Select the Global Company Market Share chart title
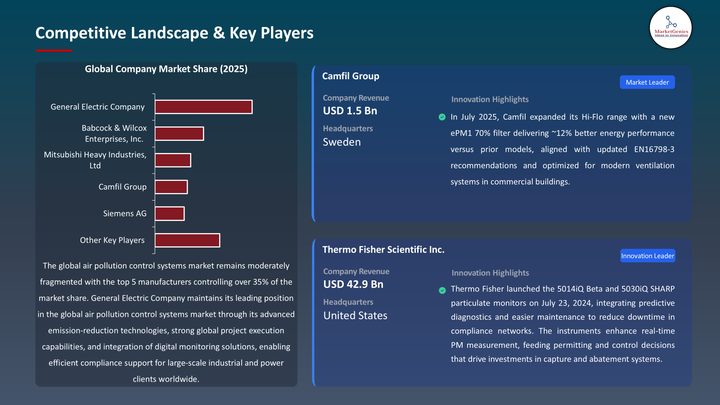720x405 pixels. pyautogui.click(x=167, y=69)
